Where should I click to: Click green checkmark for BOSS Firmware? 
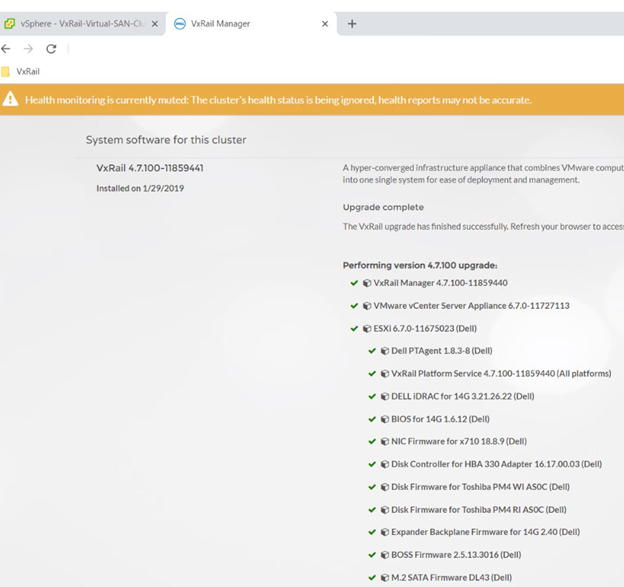(372, 555)
